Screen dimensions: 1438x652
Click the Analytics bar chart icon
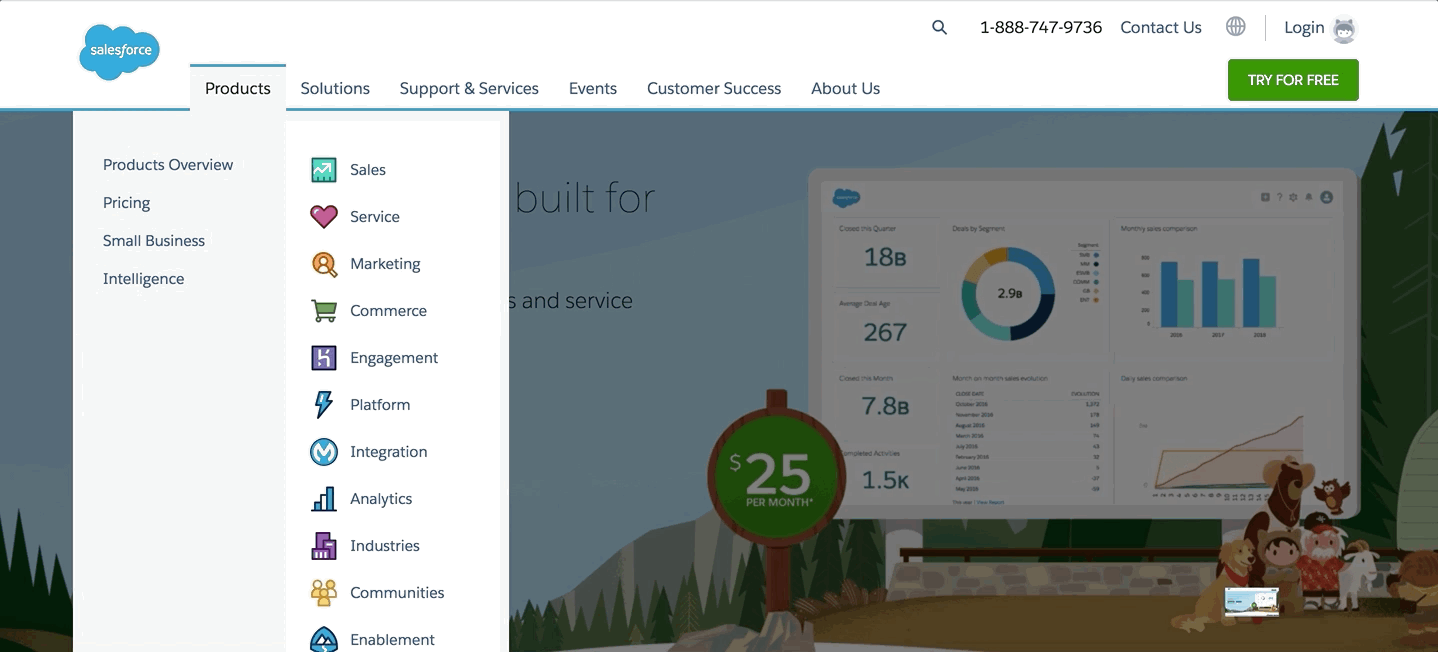(324, 499)
